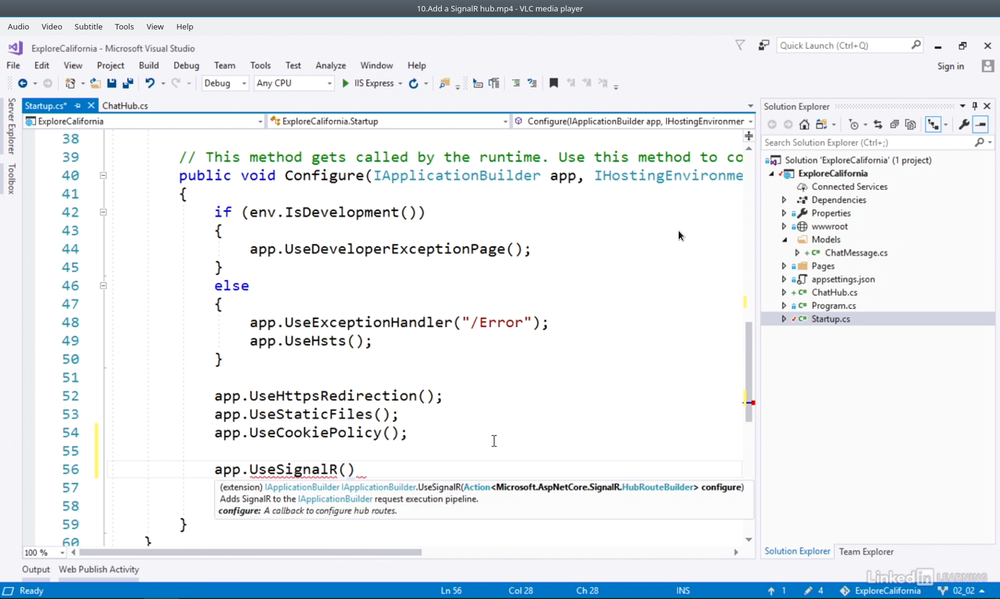Toggle Preview Selected Items button in Solution Explorer
1000x599 pixels.
coord(981,124)
